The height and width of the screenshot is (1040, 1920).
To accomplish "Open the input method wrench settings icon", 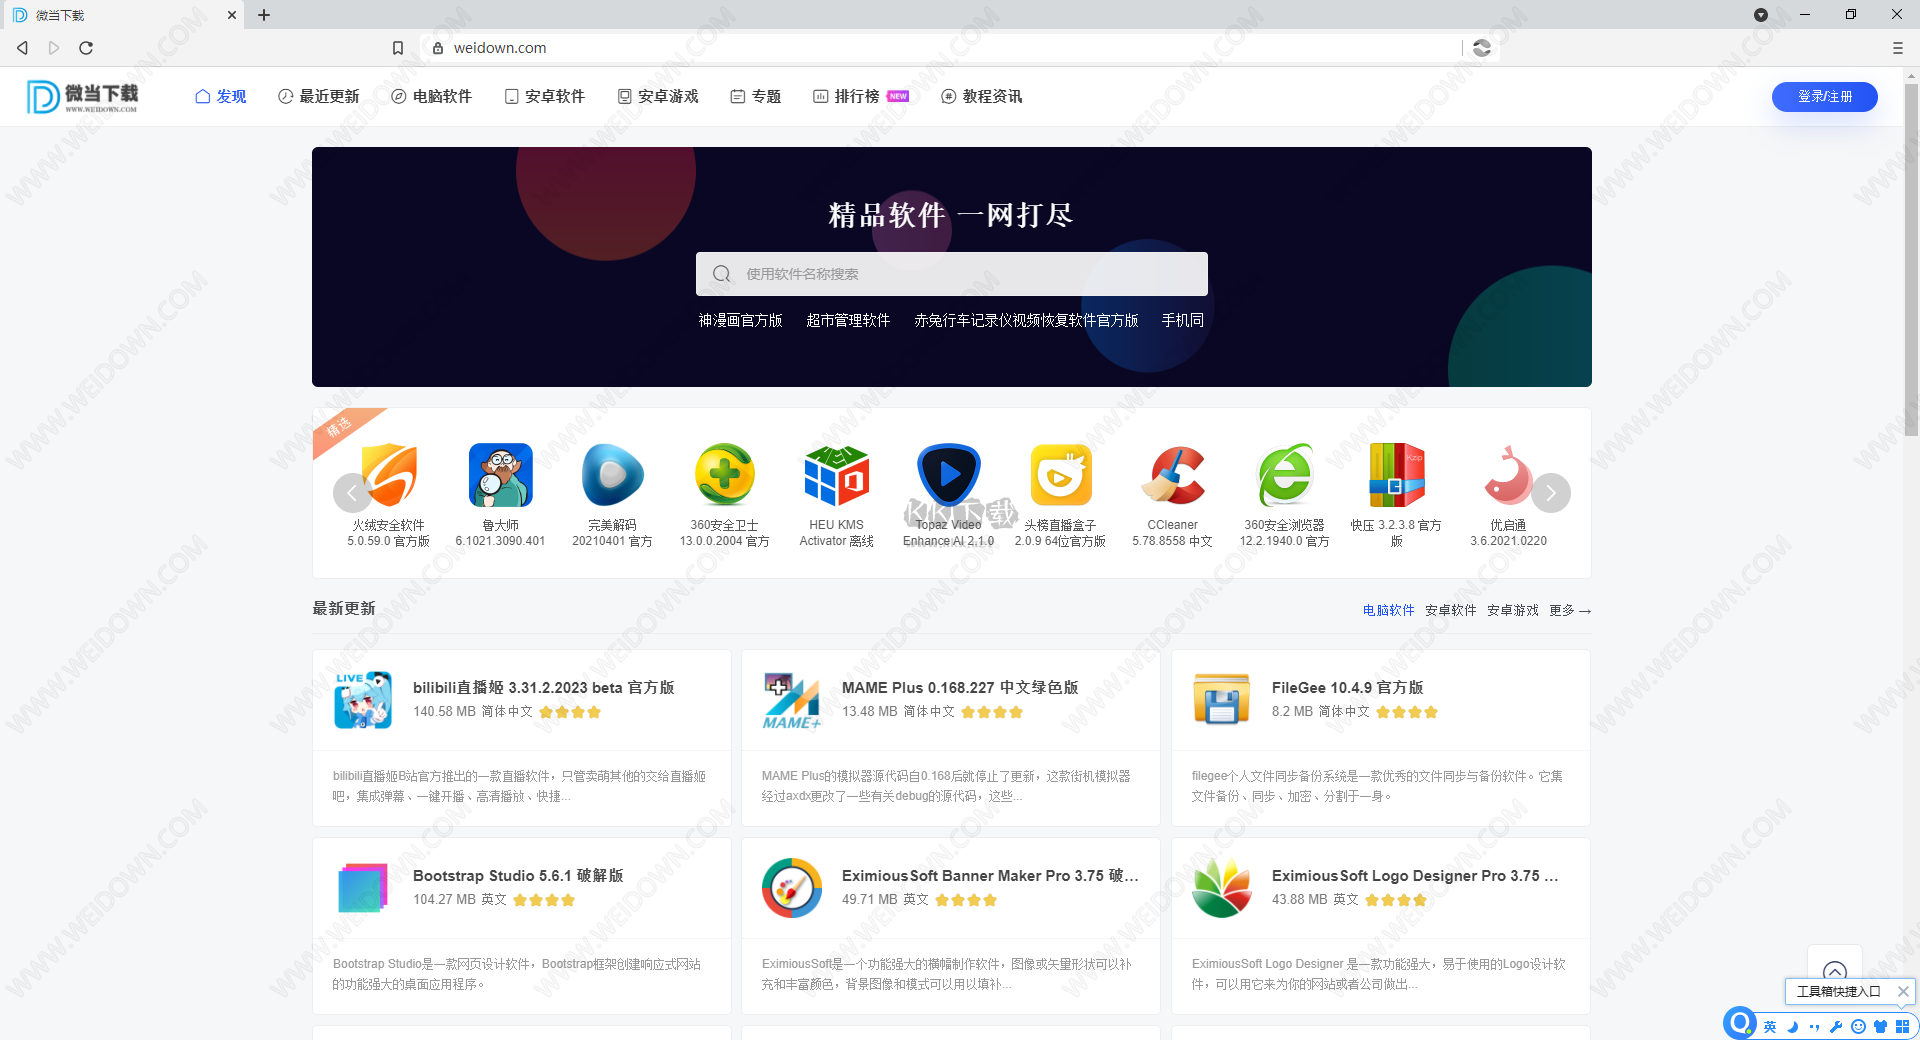I will click(x=1837, y=1026).
